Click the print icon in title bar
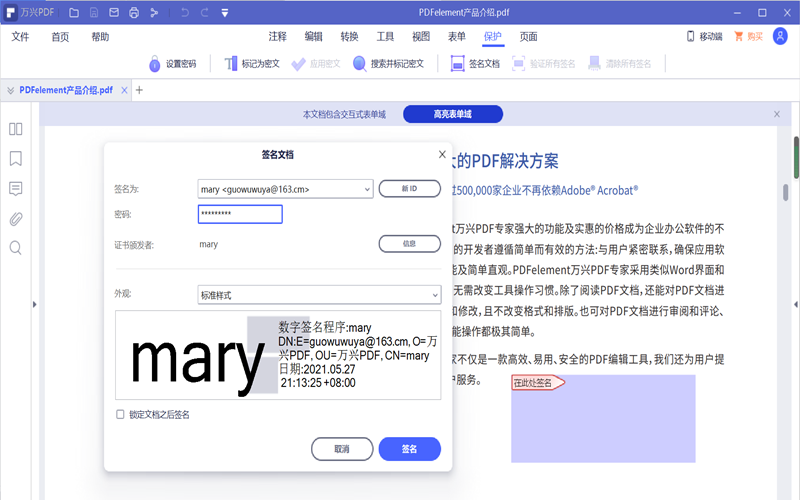Image resolution: width=800 pixels, height=500 pixels. tap(134, 12)
